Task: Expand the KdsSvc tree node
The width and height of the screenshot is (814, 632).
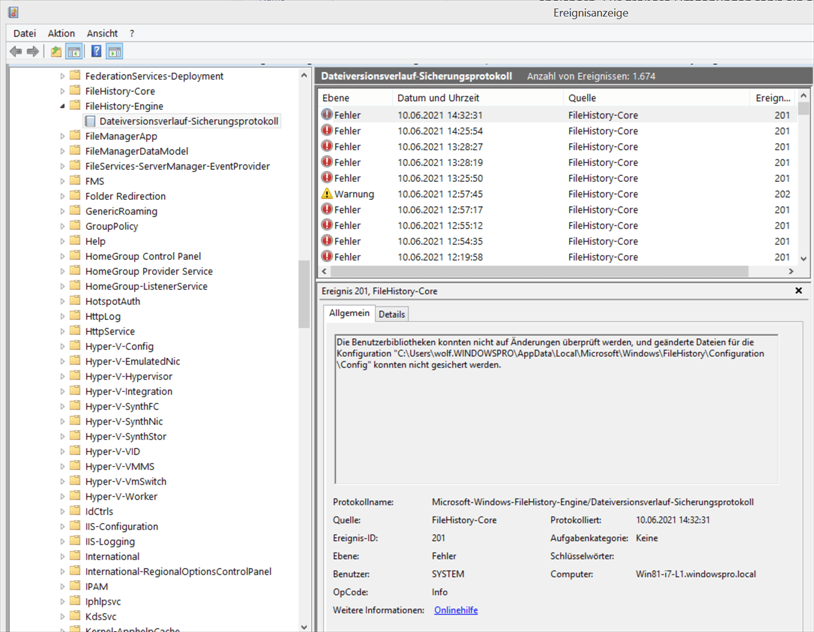Action: 62,616
